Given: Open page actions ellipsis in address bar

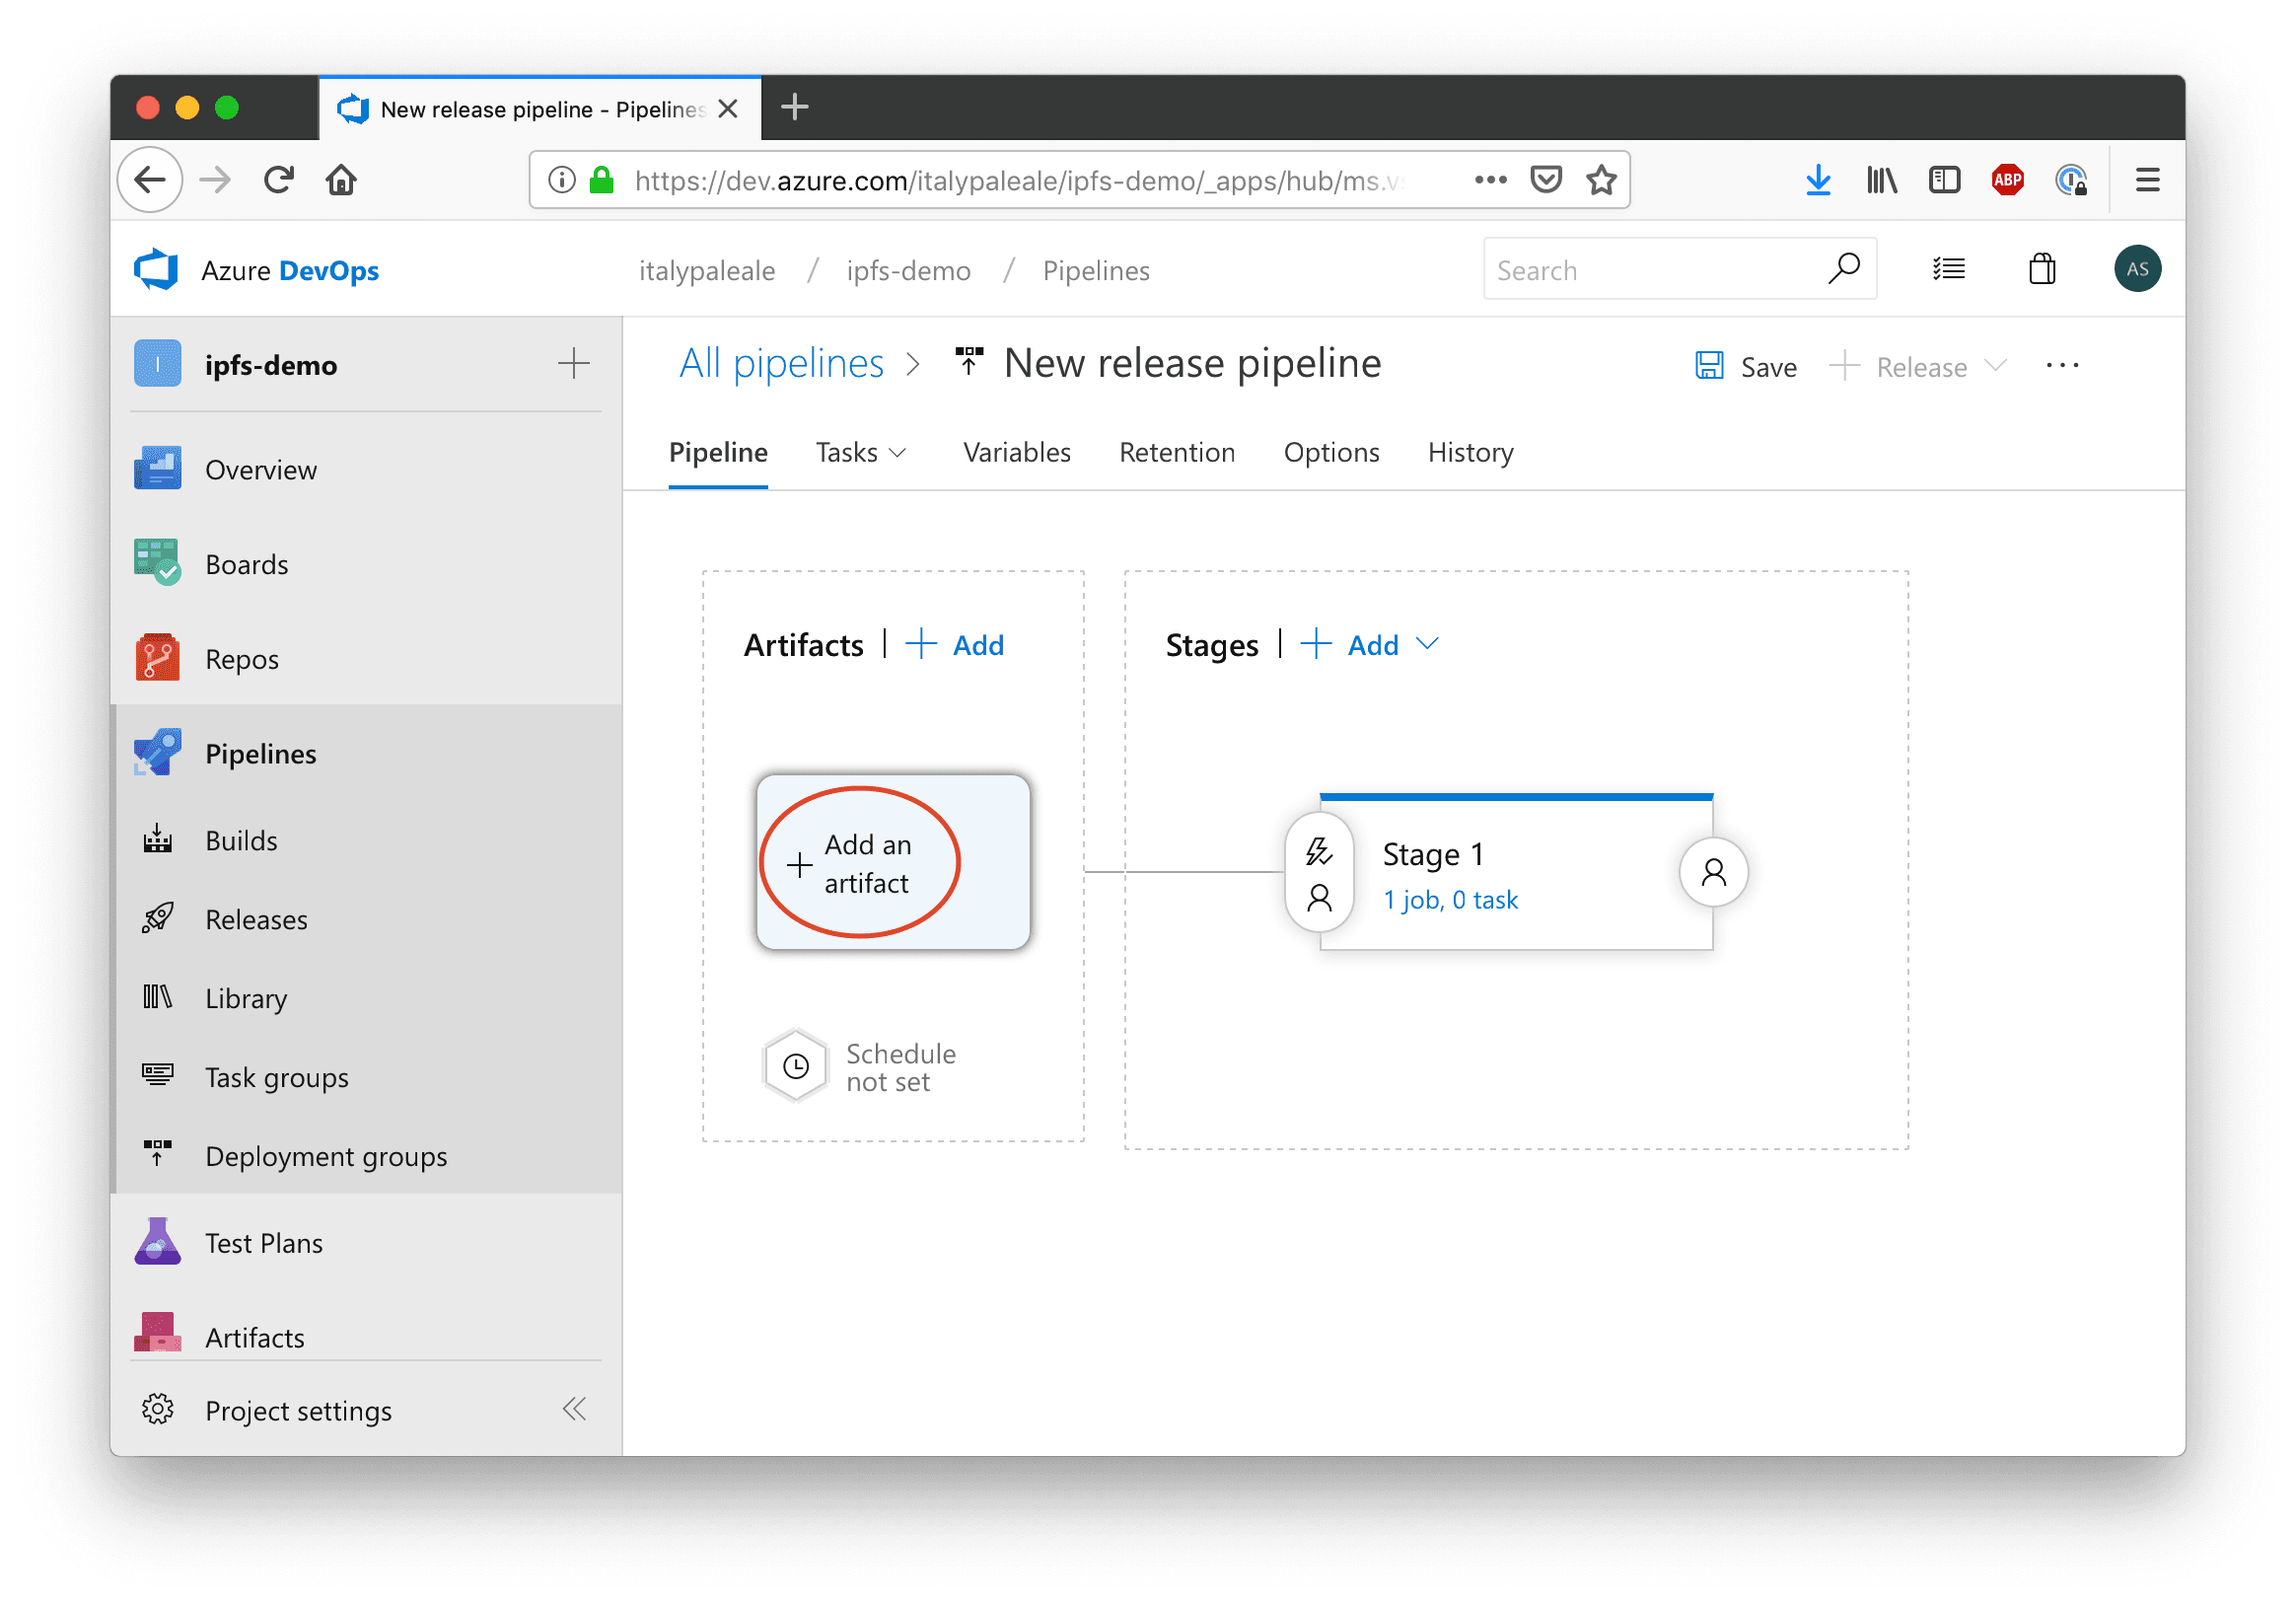Looking at the screenshot, I should point(1490,180).
